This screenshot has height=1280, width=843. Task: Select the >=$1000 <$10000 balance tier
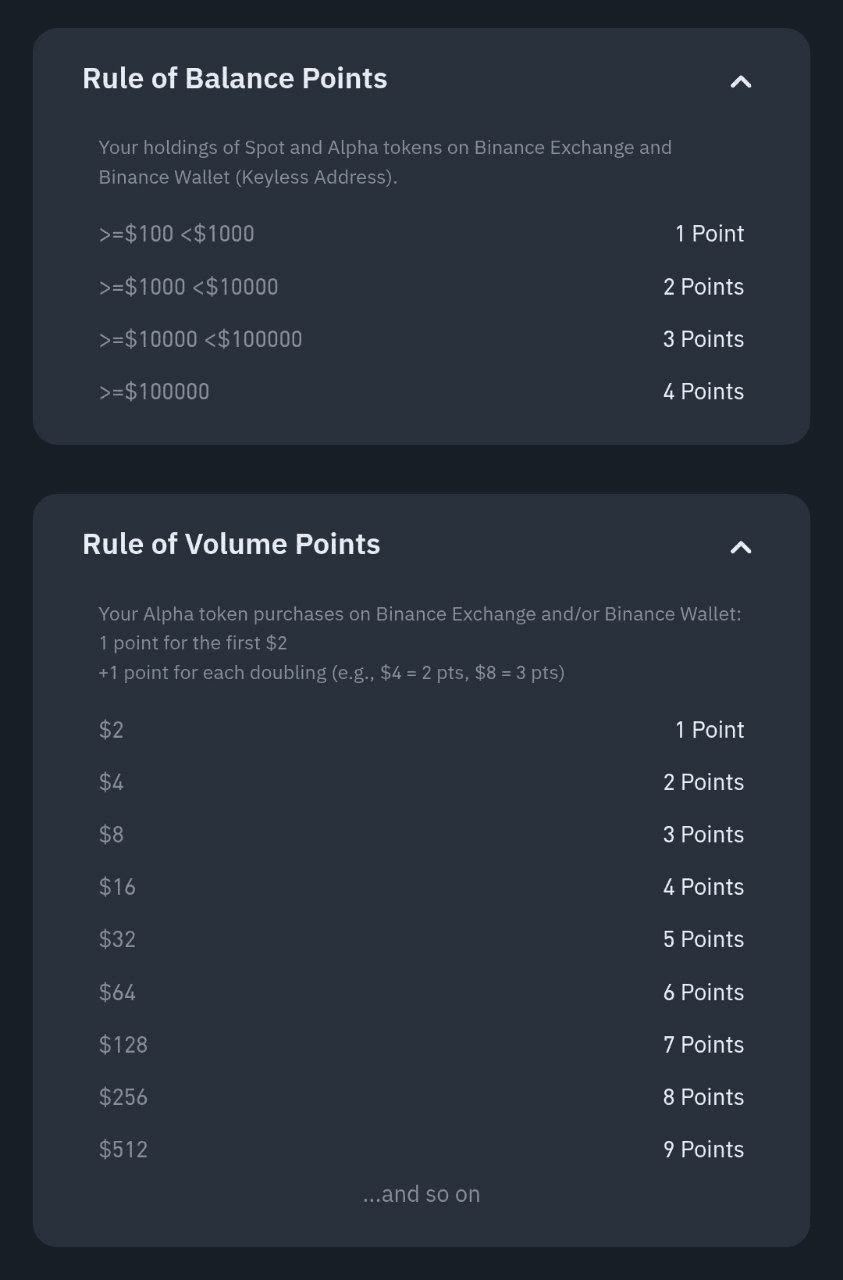tap(189, 287)
